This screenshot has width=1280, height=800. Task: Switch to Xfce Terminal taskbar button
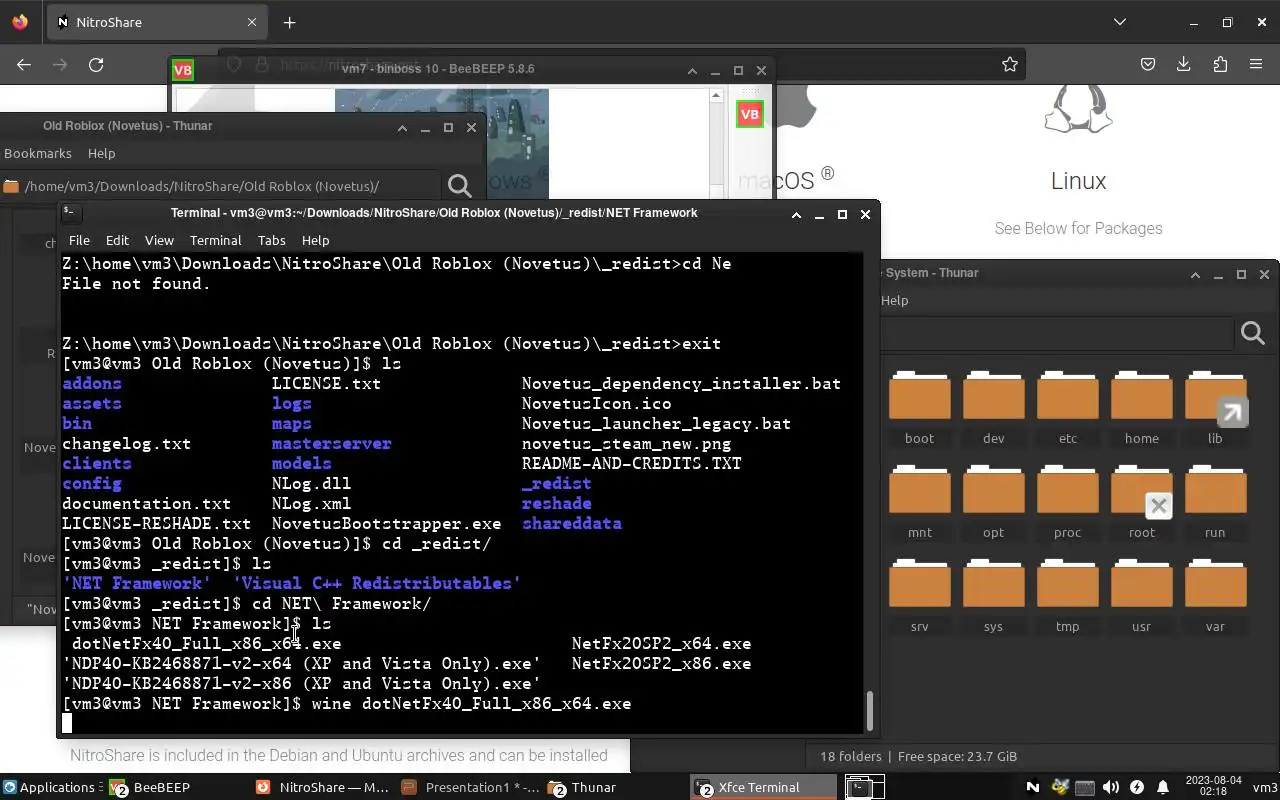pyautogui.click(x=764, y=787)
